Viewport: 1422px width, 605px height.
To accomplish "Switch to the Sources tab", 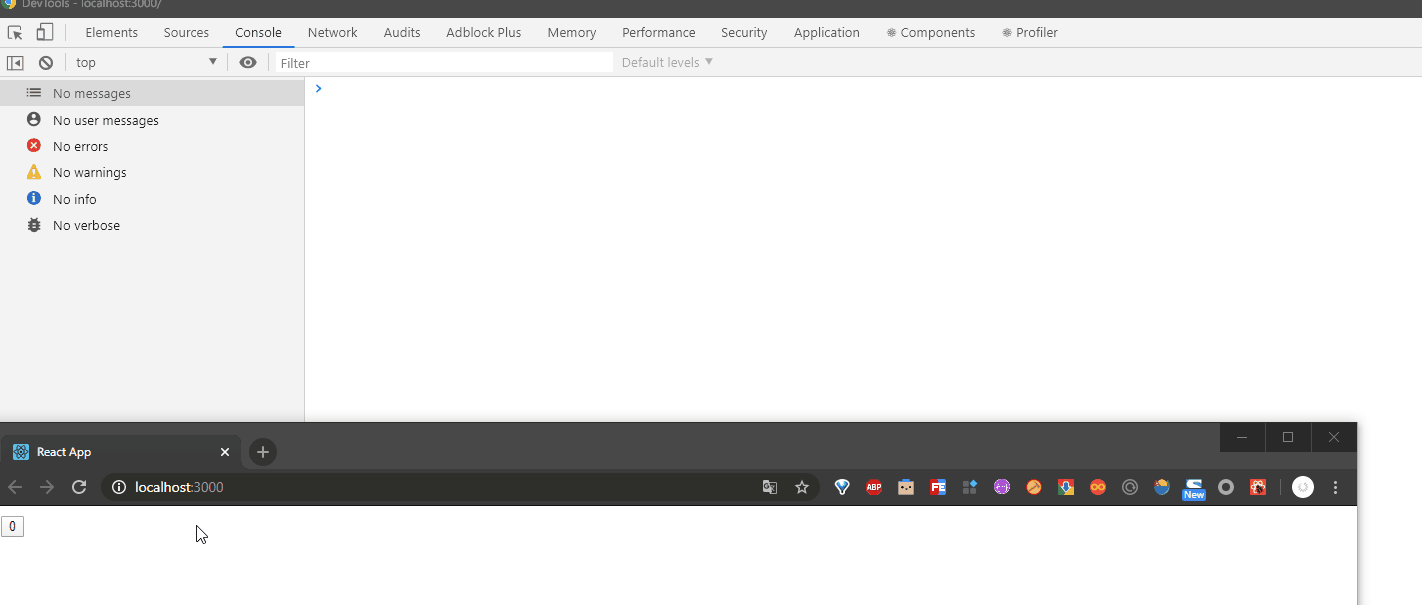I will pos(187,32).
